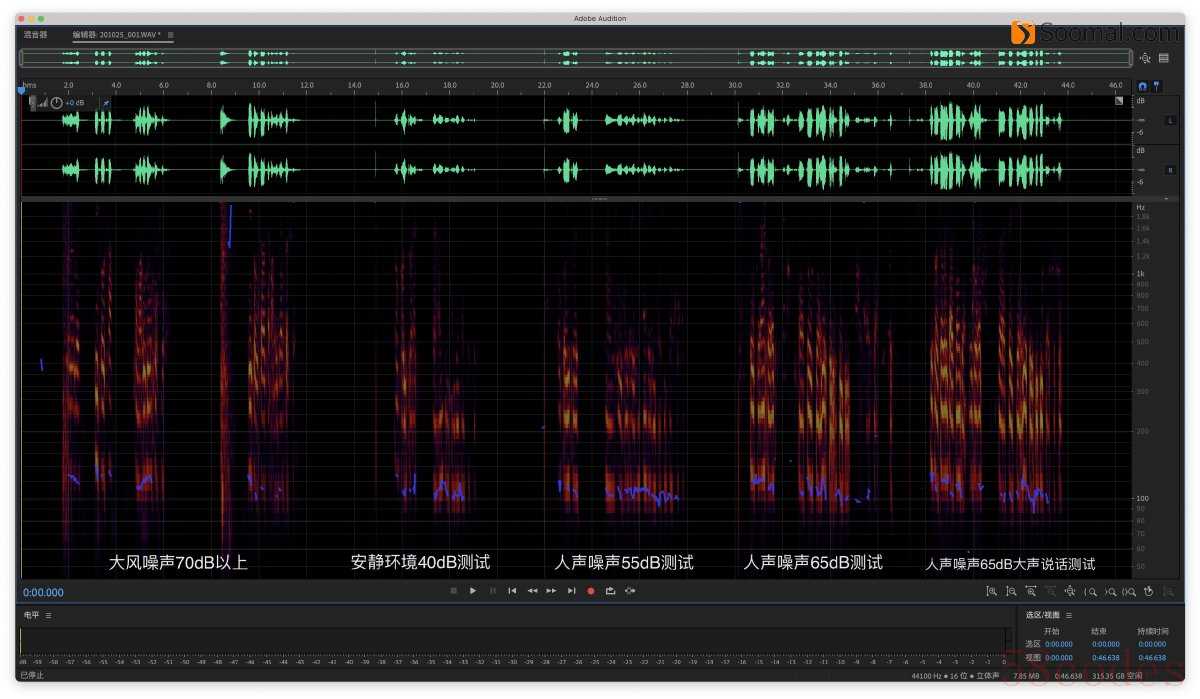The width and height of the screenshot is (1200, 699).
Task: Open the editor panel menu beside 201025_001.WAV
Action: point(170,35)
